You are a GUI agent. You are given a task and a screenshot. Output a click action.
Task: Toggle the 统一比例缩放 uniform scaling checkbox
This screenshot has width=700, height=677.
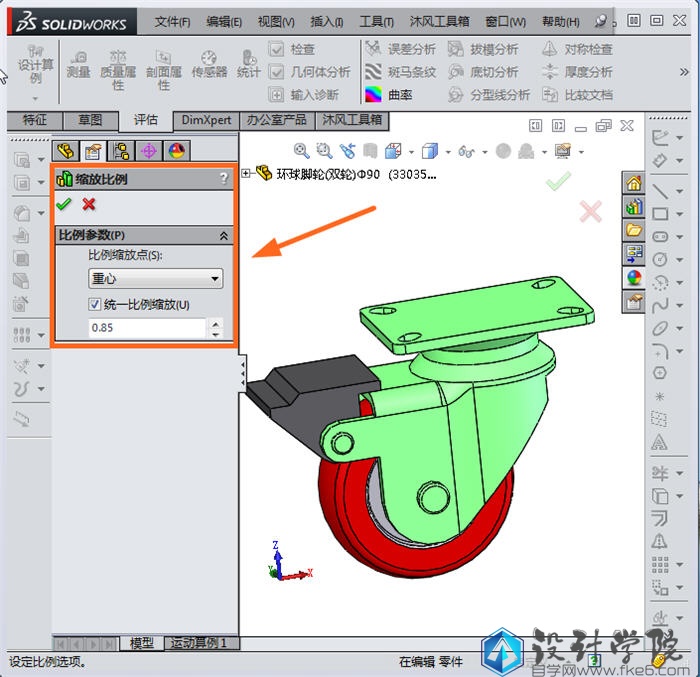click(96, 305)
